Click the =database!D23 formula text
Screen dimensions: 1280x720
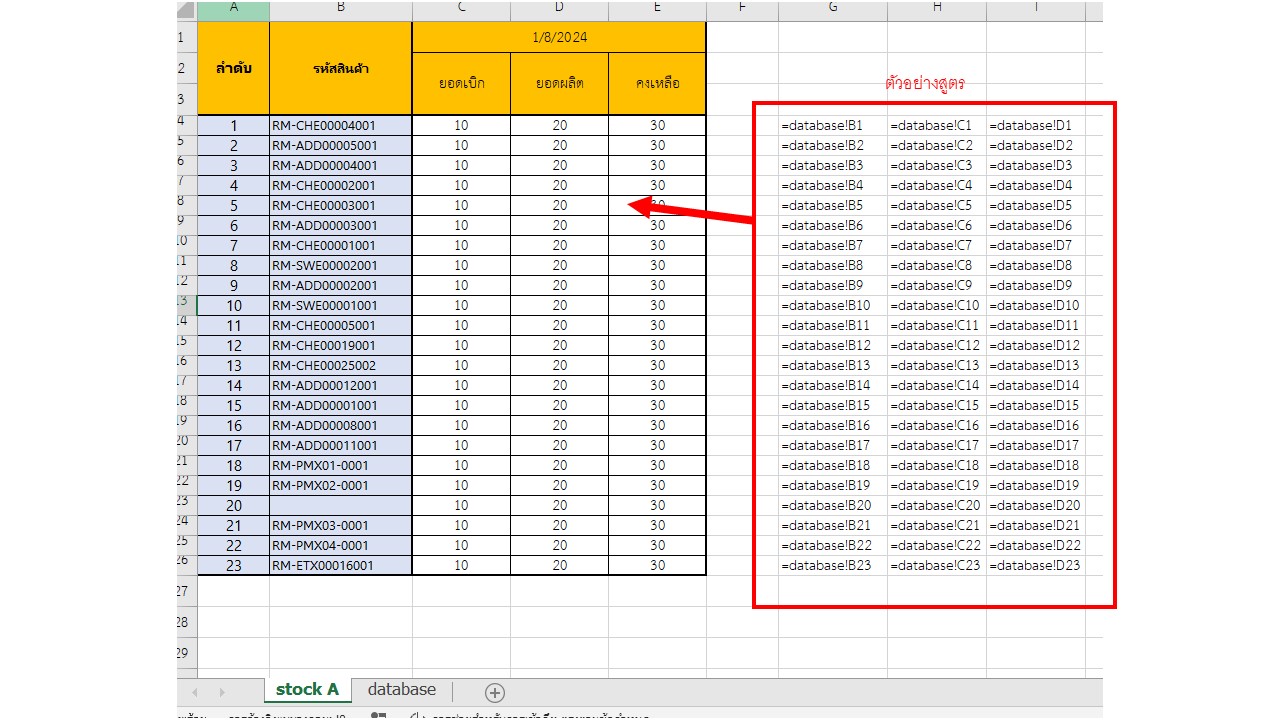click(1035, 566)
